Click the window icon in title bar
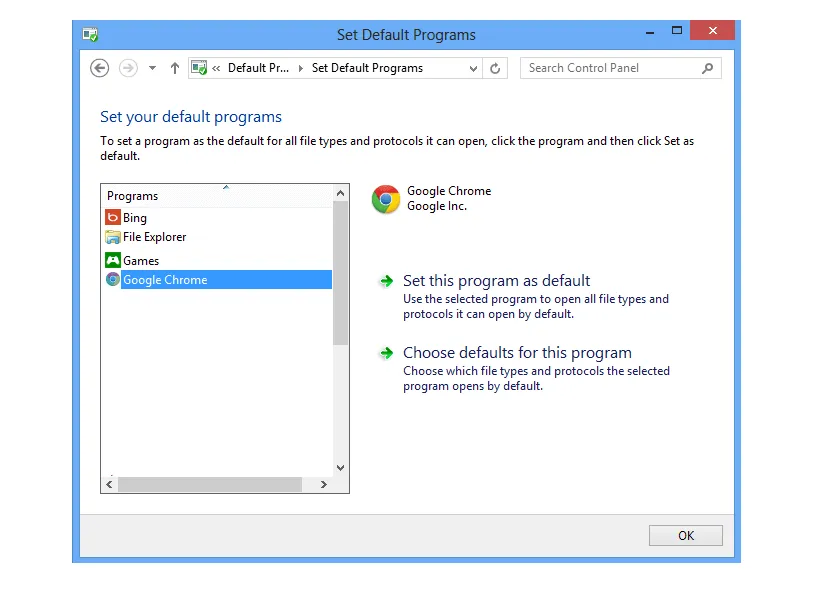Screen dimensions: 818x603 pyautogui.click(x=90, y=35)
